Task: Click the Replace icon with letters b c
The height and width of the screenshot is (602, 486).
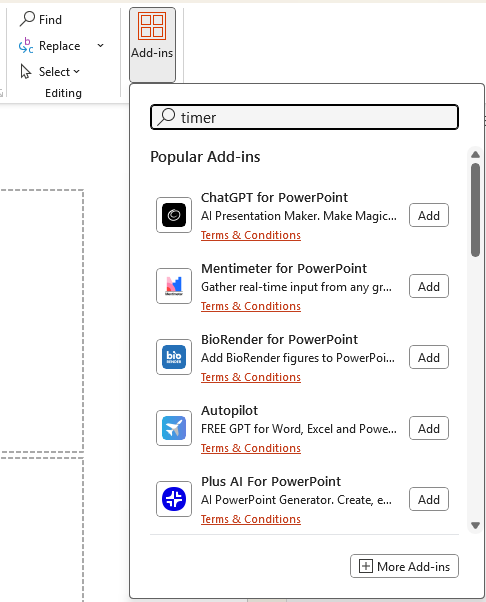Action: click(26, 45)
